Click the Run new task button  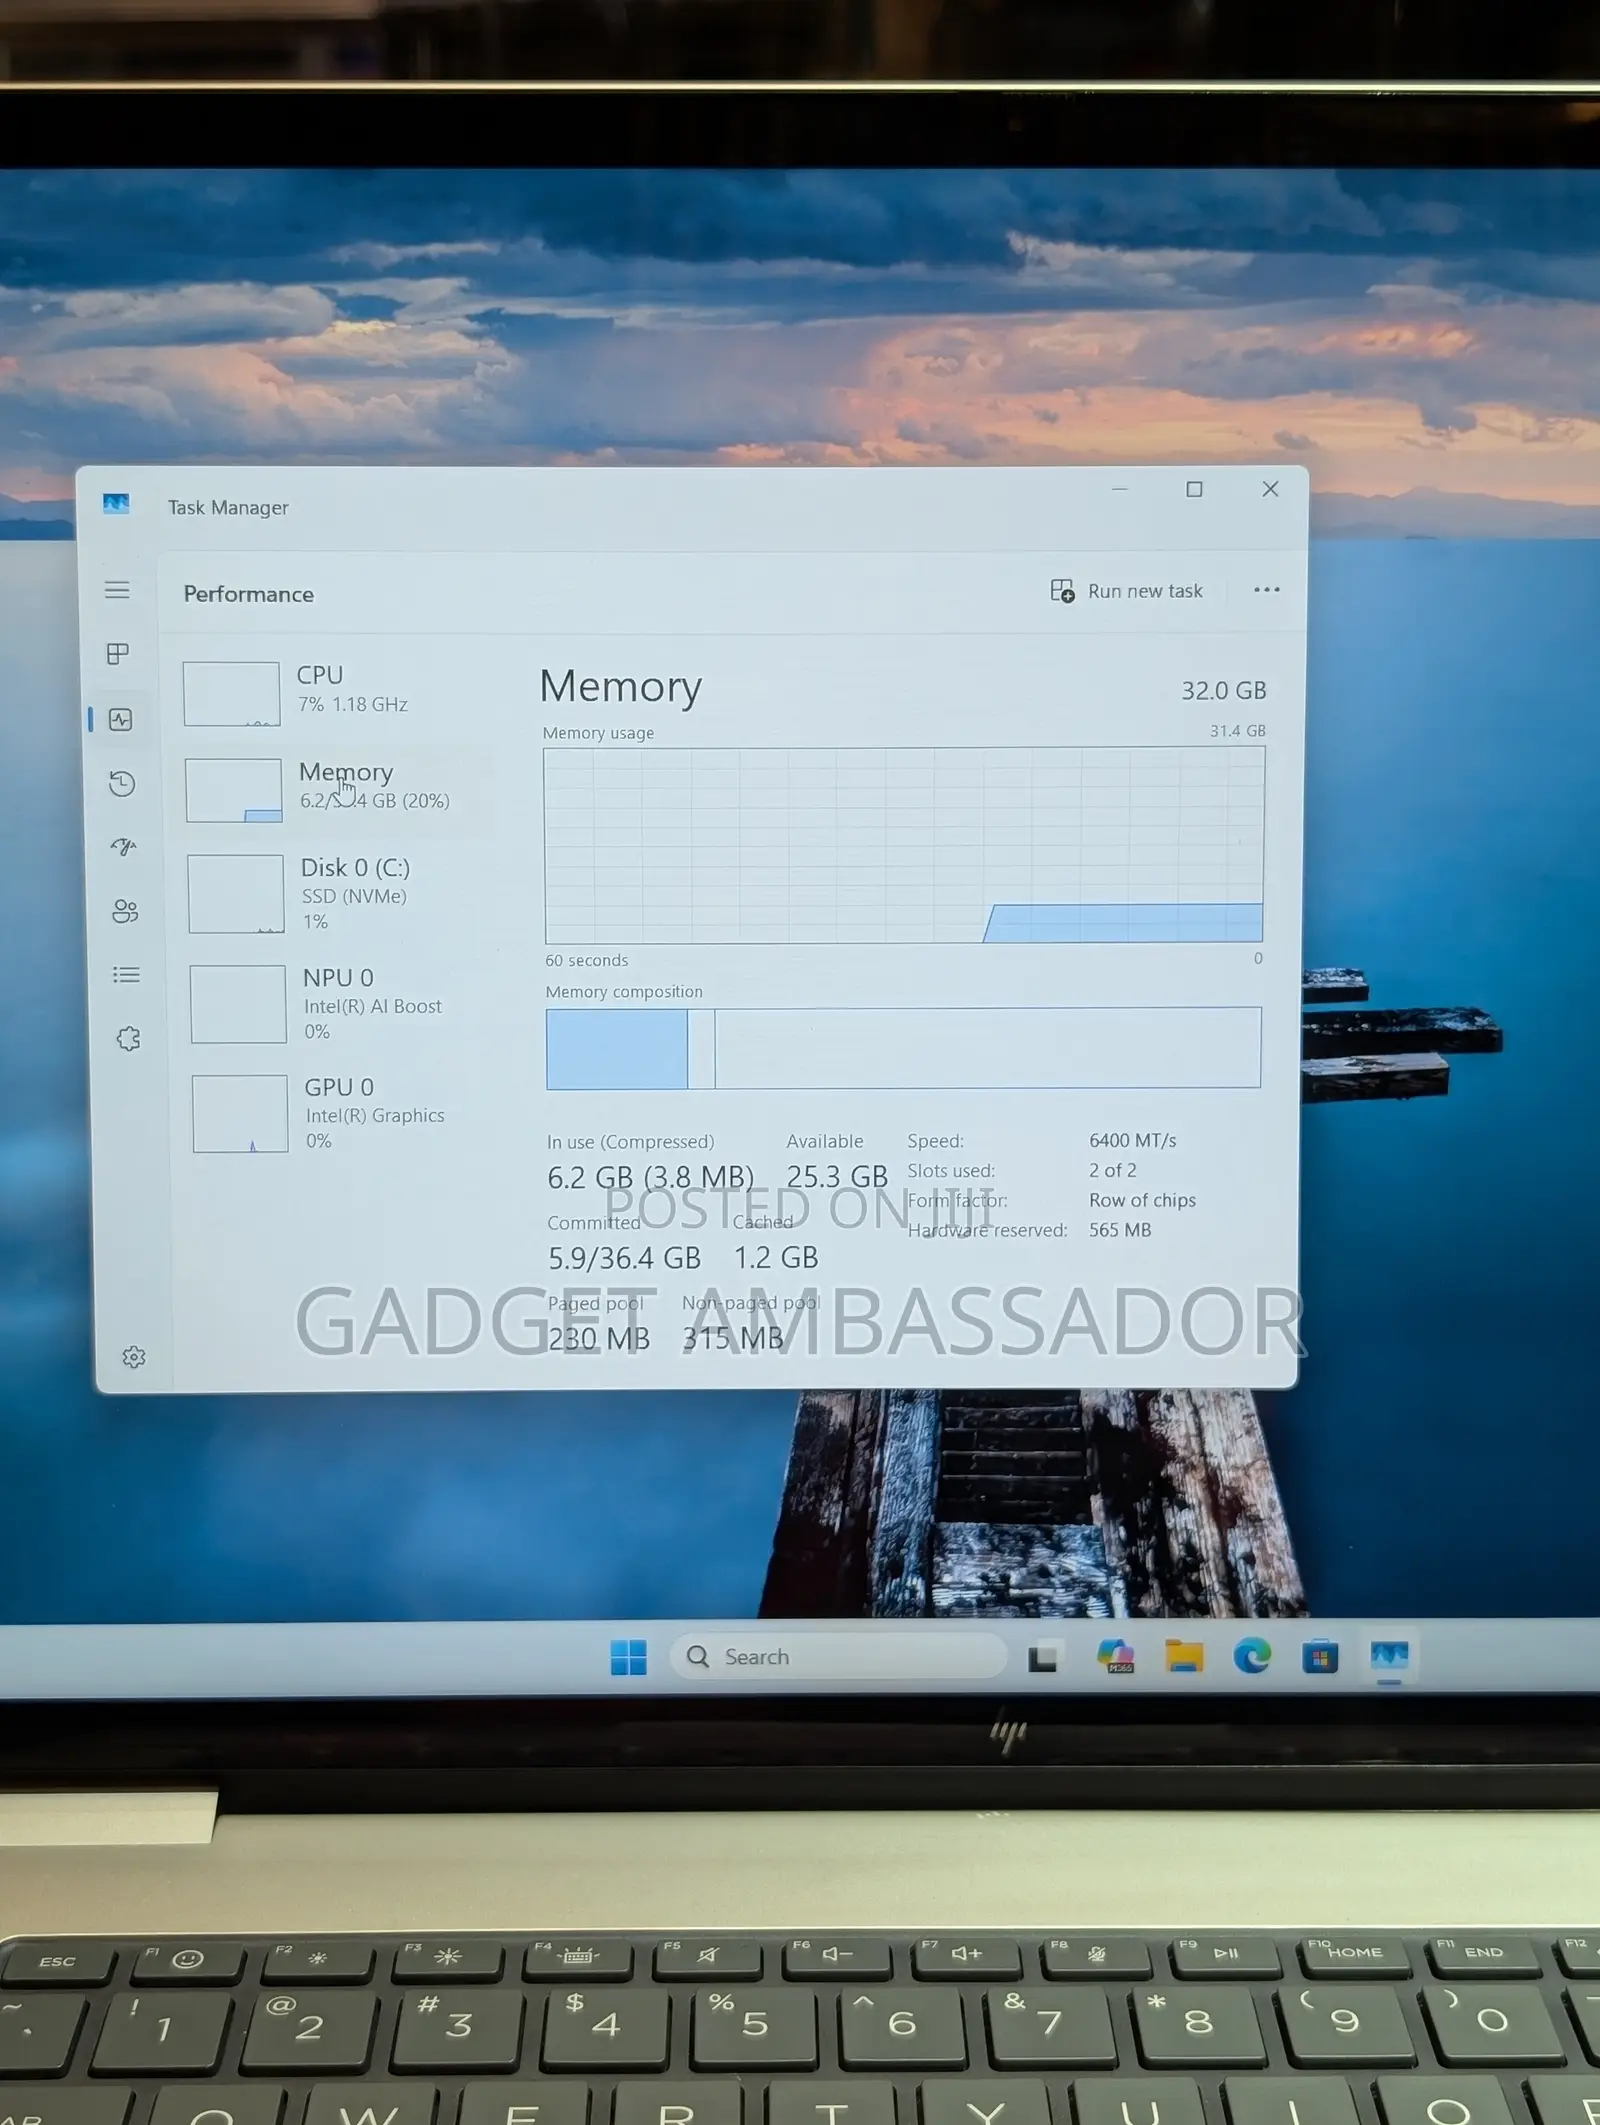click(1126, 591)
